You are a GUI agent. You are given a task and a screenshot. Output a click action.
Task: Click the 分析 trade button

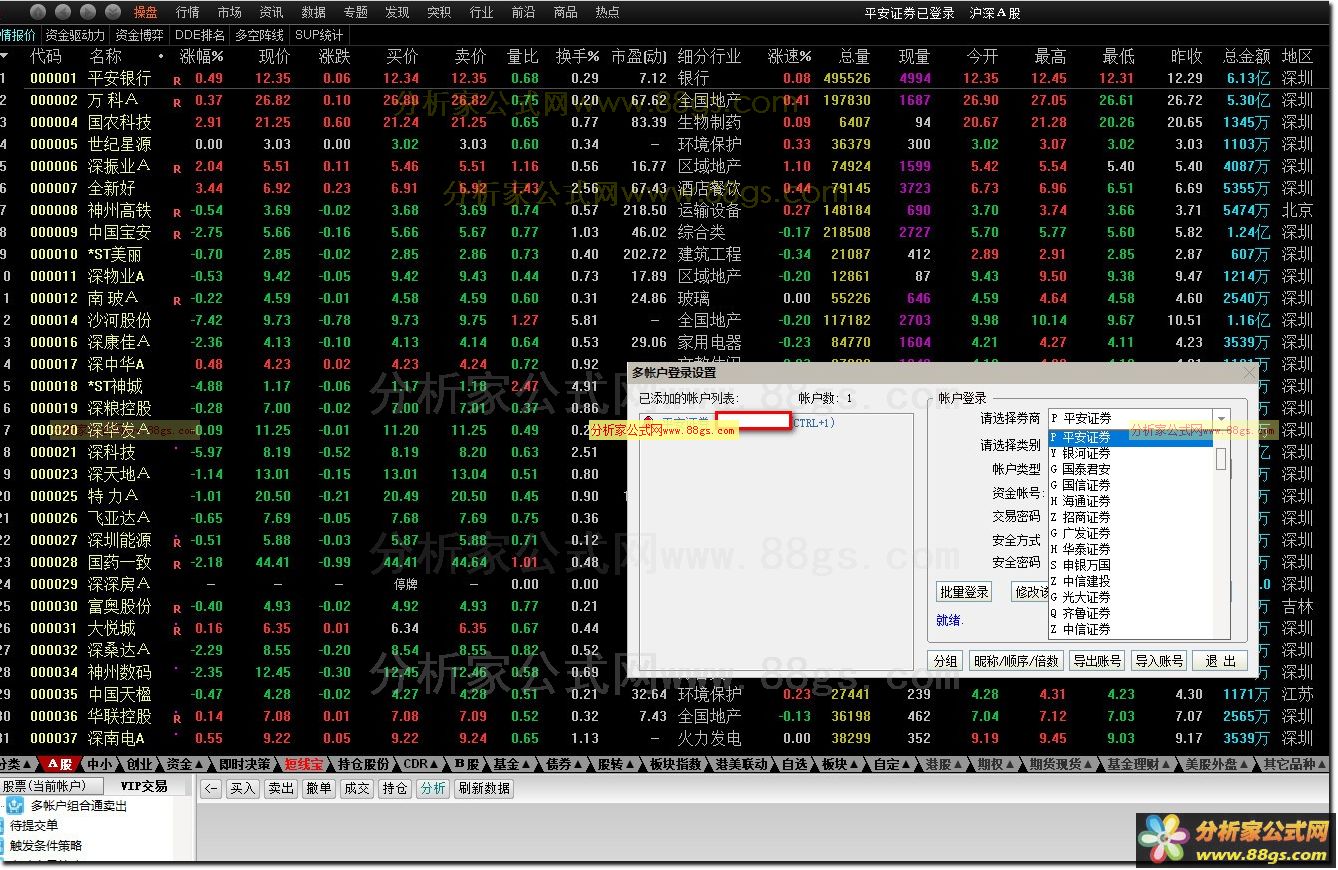pyautogui.click(x=433, y=788)
